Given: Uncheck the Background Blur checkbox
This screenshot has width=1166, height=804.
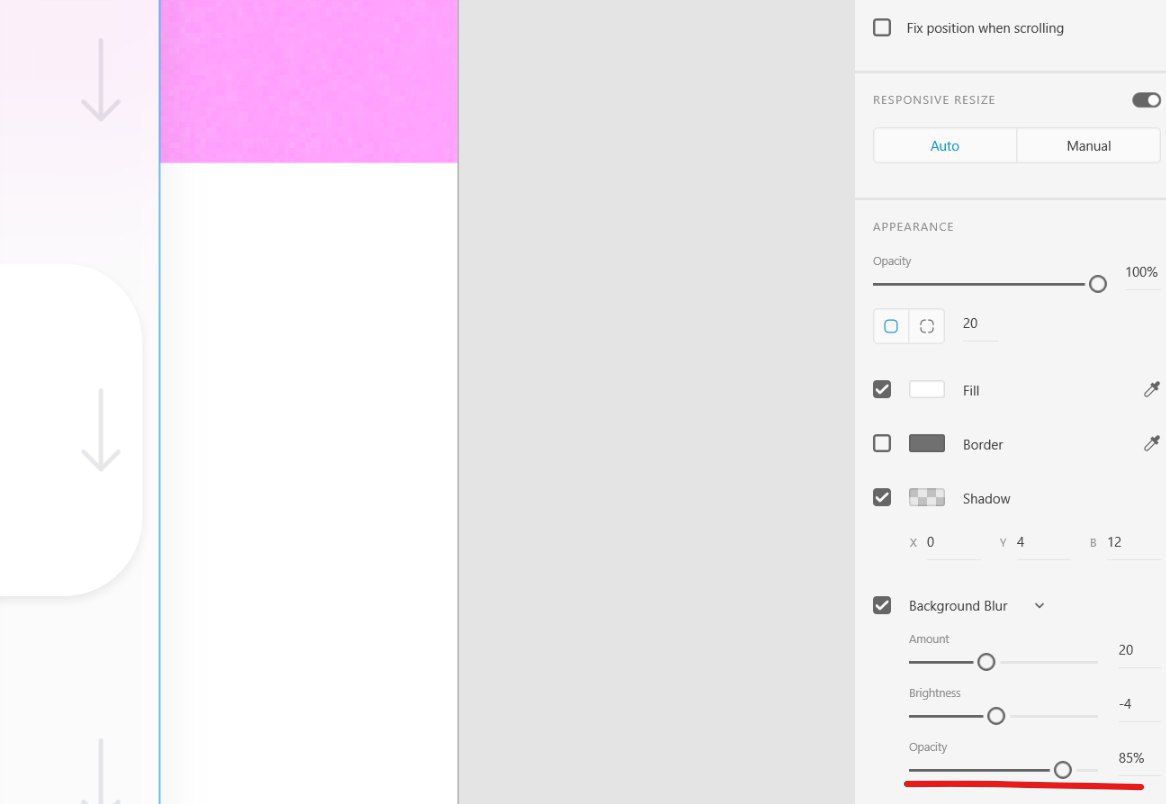Looking at the screenshot, I should (882, 605).
